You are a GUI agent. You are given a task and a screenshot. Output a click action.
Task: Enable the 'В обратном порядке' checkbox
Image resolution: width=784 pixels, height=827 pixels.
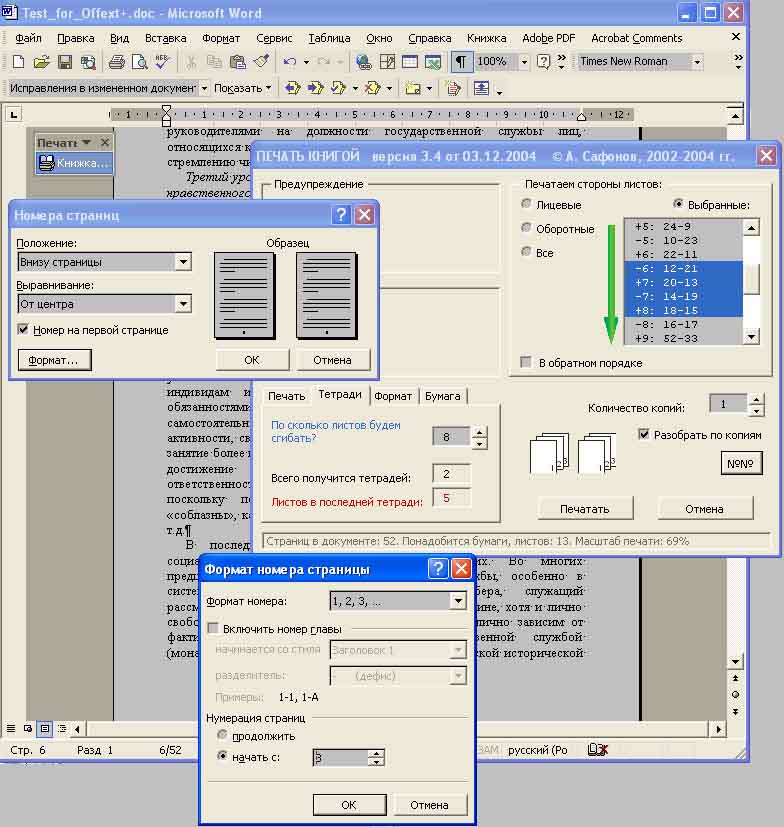coord(526,362)
